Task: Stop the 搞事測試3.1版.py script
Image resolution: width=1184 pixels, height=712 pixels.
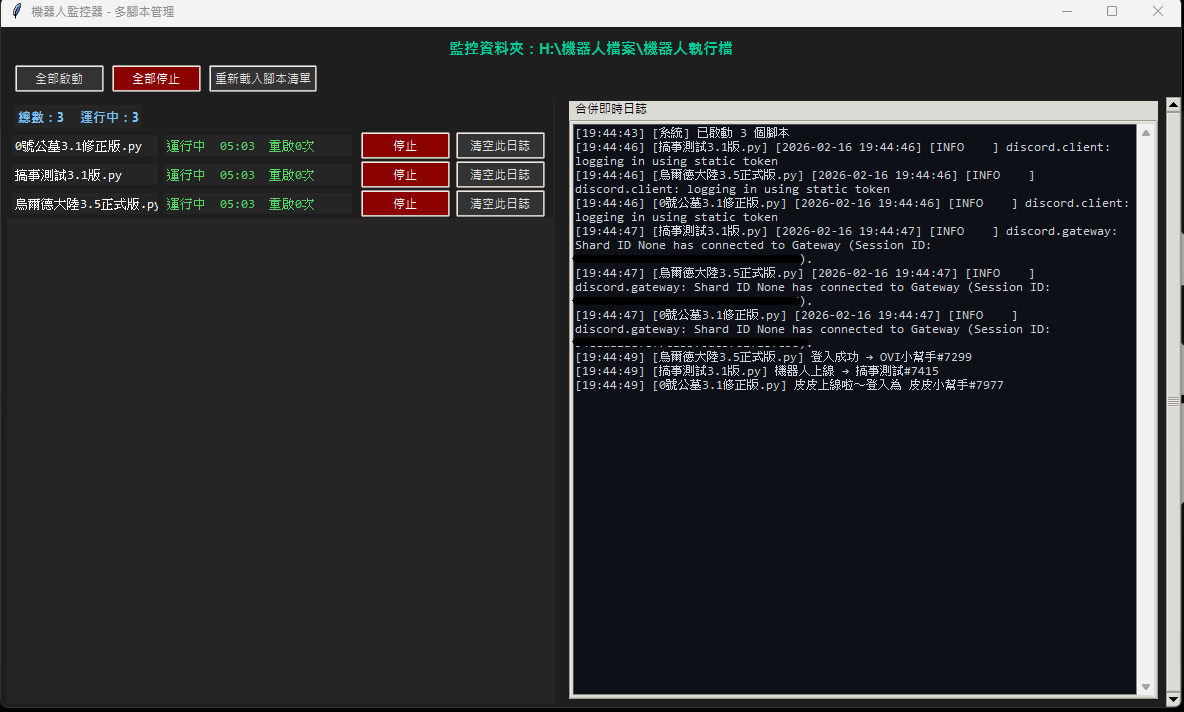Action: pyautogui.click(x=405, y=174)
